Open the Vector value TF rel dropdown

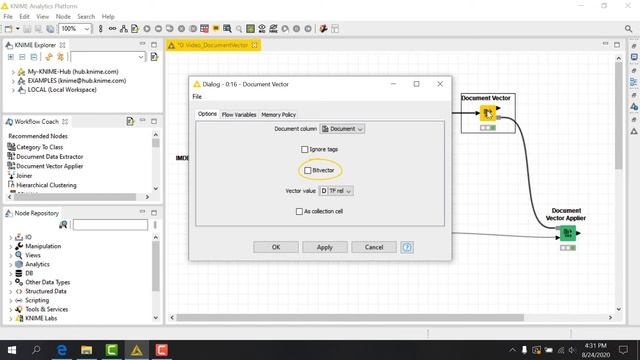coord(336,191)
